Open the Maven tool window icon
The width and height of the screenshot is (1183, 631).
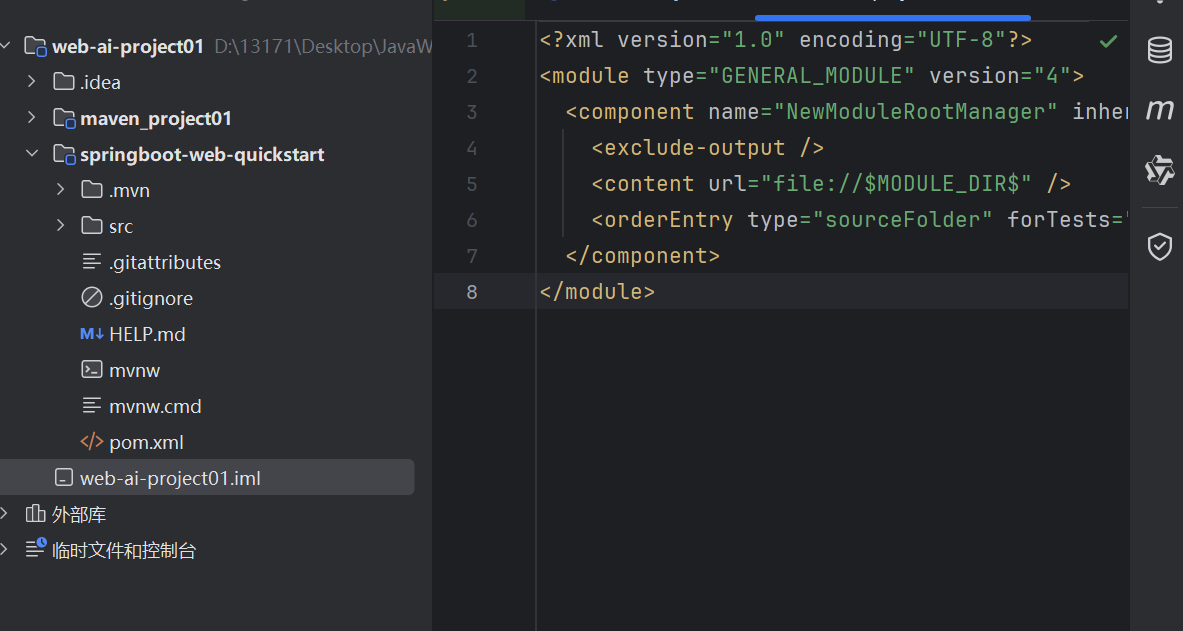(1160, 110)
